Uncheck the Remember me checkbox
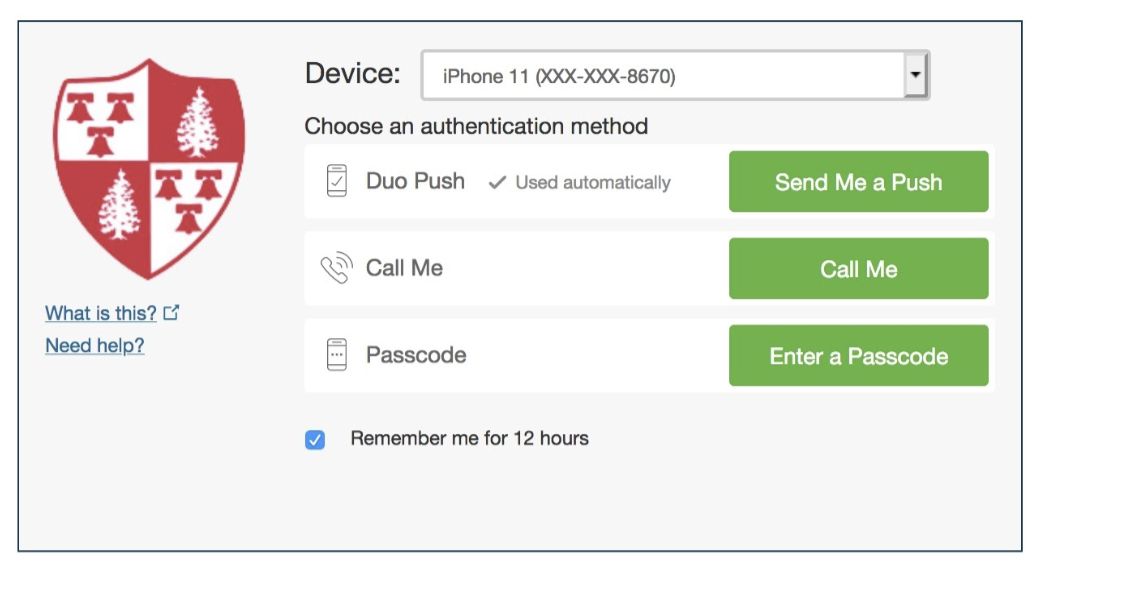1140x592 pixels. click(x=315, y=439)
